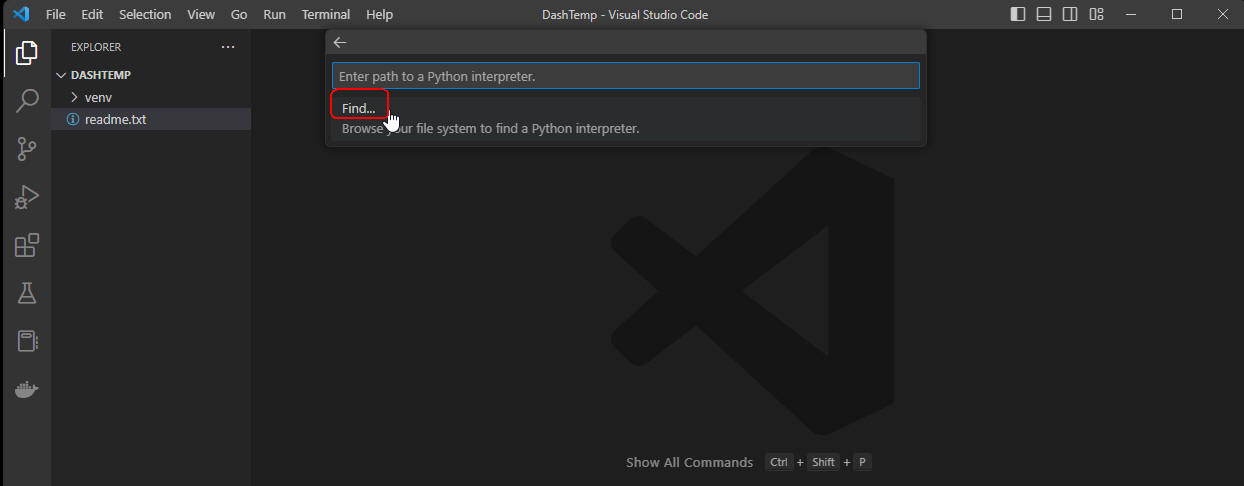The width and height of the screenshot is (1244, 486).
Task: Open the Terminal menu
Action: point(326,15)
